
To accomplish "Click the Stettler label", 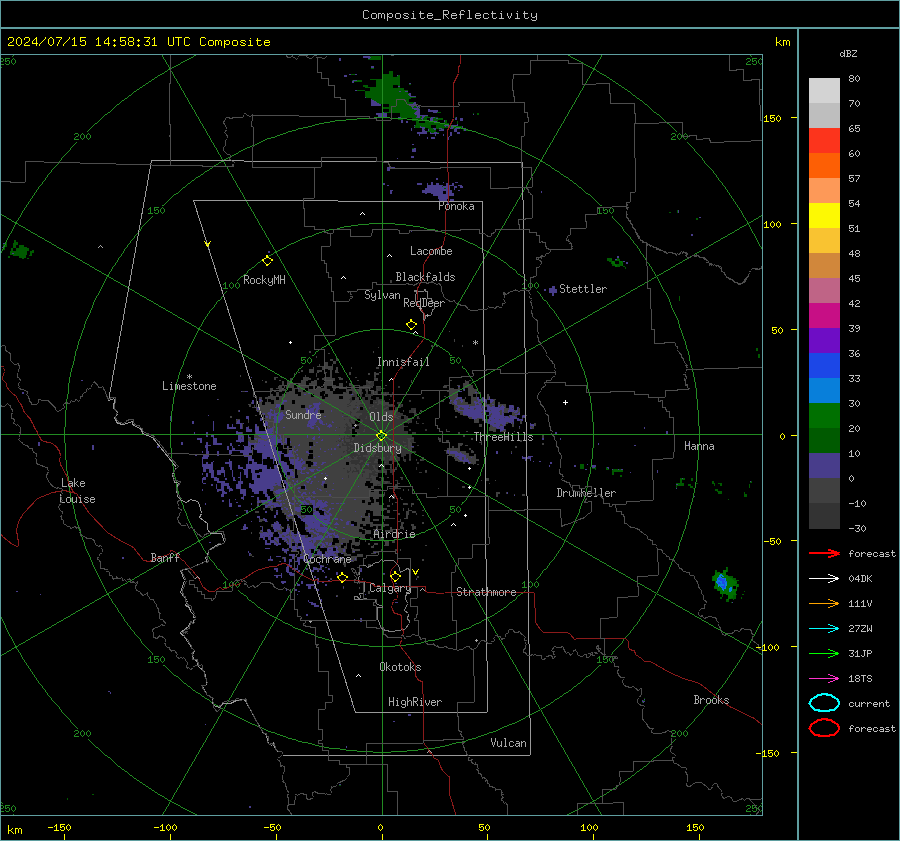I will [583, 289].
